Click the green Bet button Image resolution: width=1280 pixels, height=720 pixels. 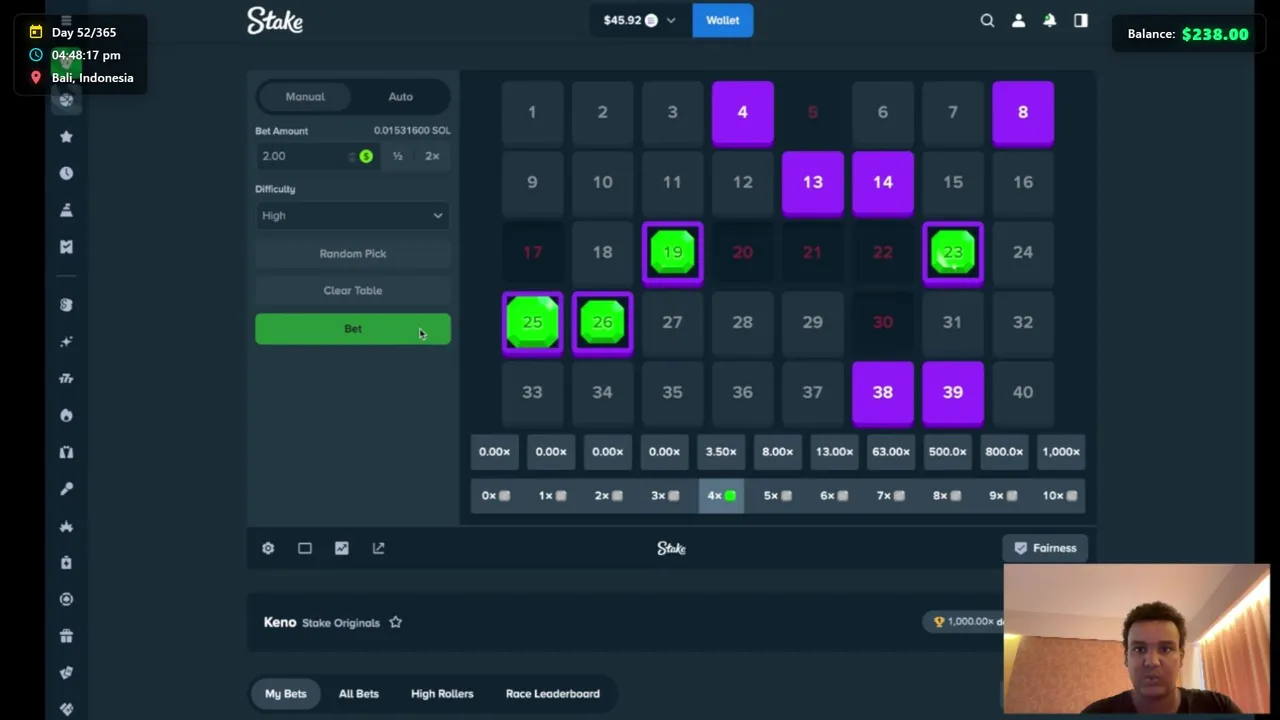[353, 329]
